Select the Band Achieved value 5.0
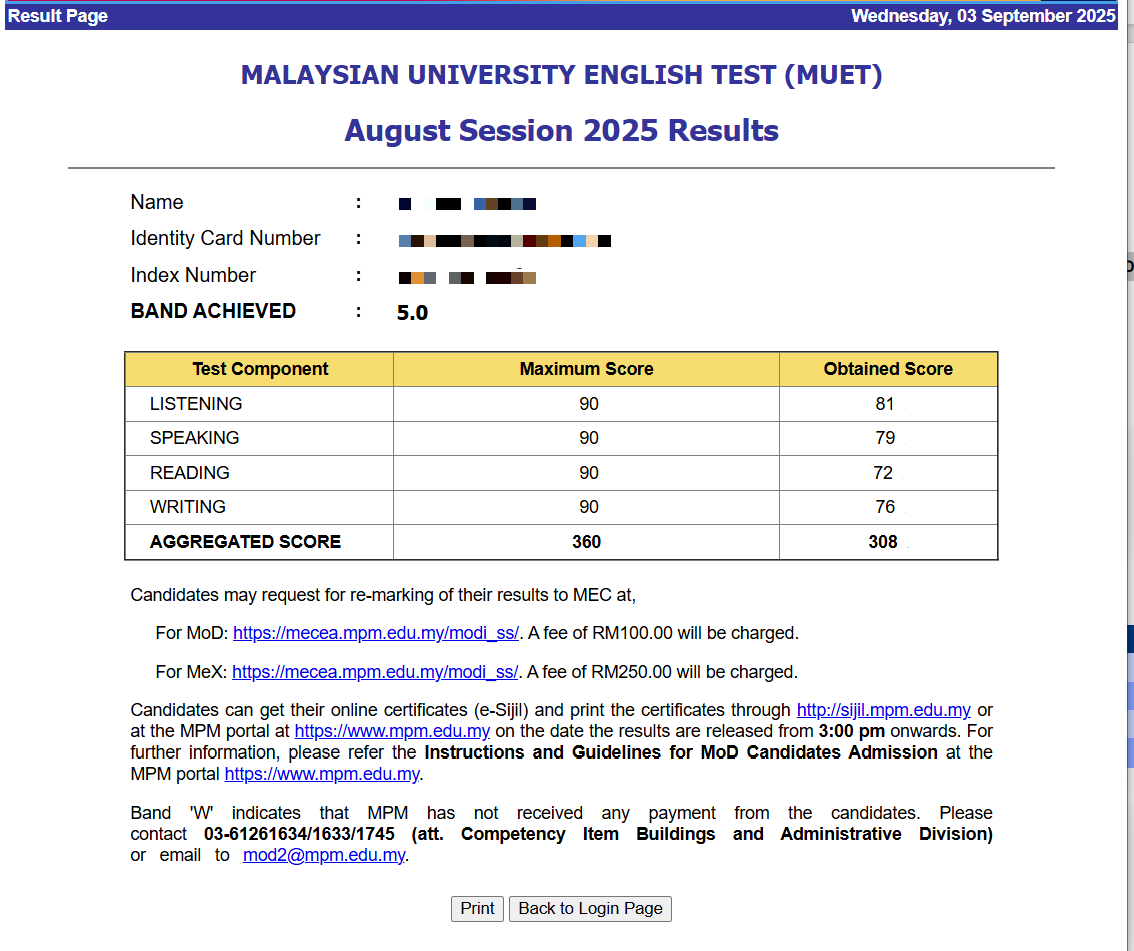1134x951 pixels. (x=412, y=313)
